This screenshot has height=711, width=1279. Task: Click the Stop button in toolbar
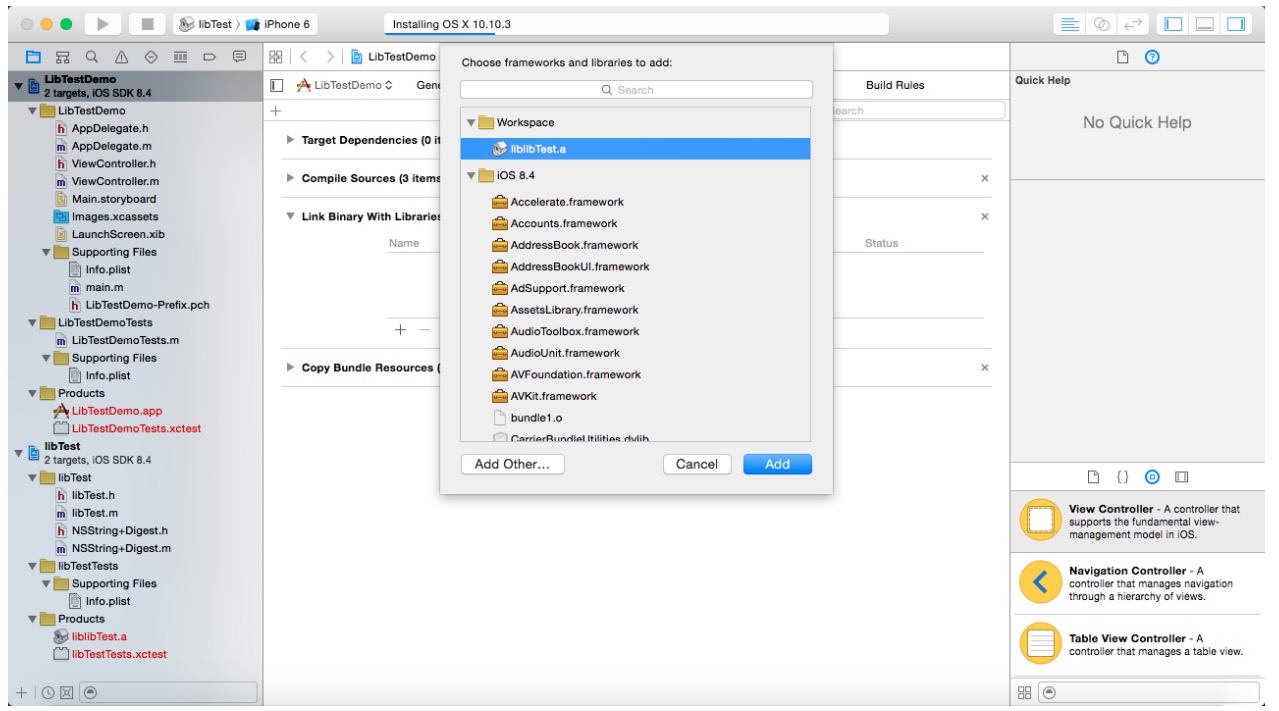pos(147,24)
